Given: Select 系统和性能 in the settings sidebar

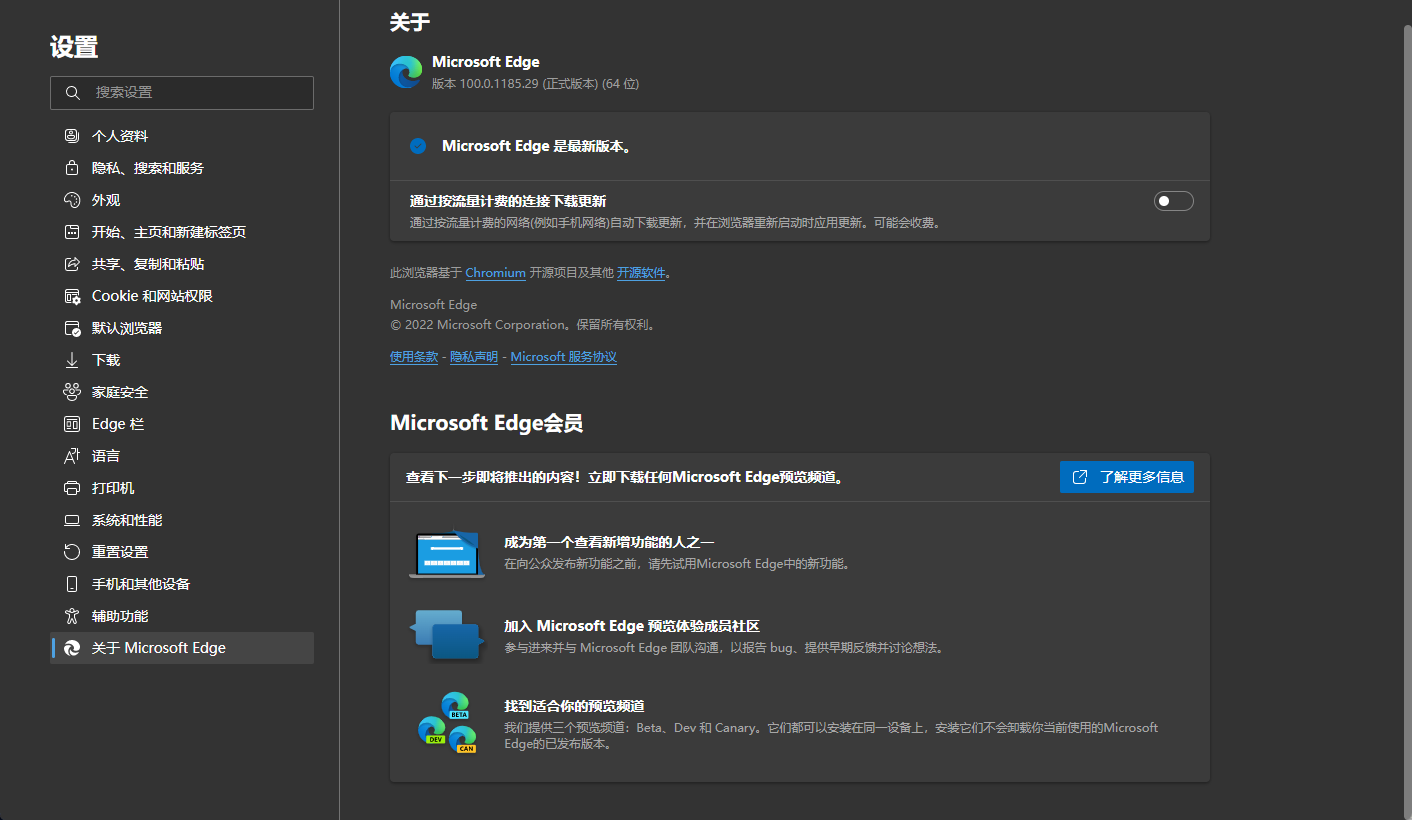Looking at the screenshot, I should tap(127, 520).
